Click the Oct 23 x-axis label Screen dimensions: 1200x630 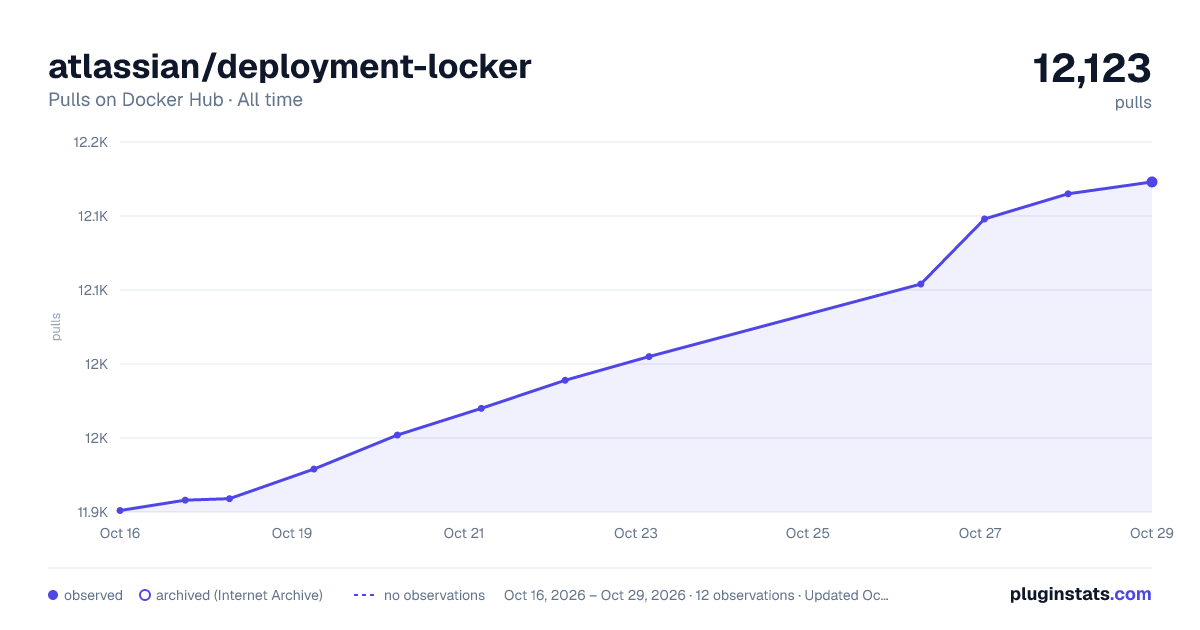636,533
